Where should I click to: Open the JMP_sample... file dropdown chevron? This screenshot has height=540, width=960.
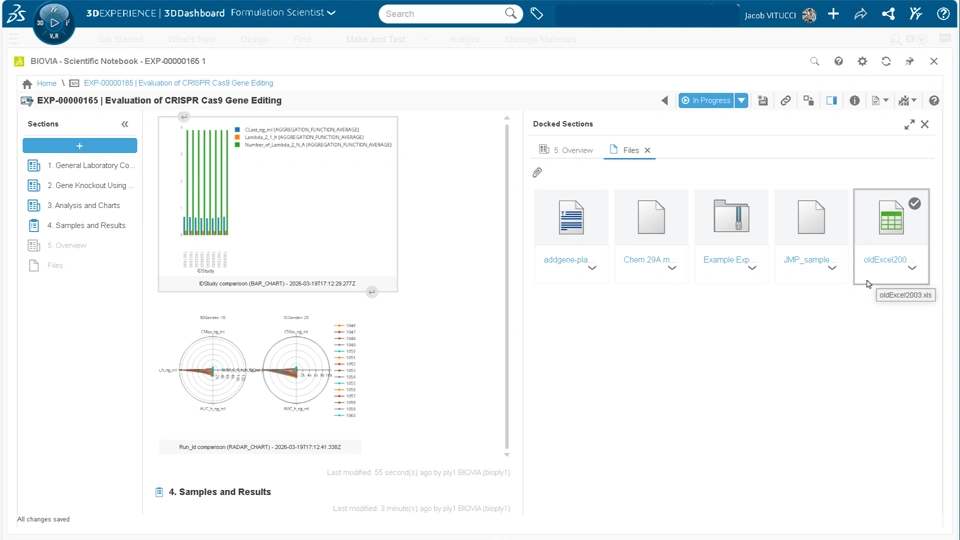tap(832, 268)
